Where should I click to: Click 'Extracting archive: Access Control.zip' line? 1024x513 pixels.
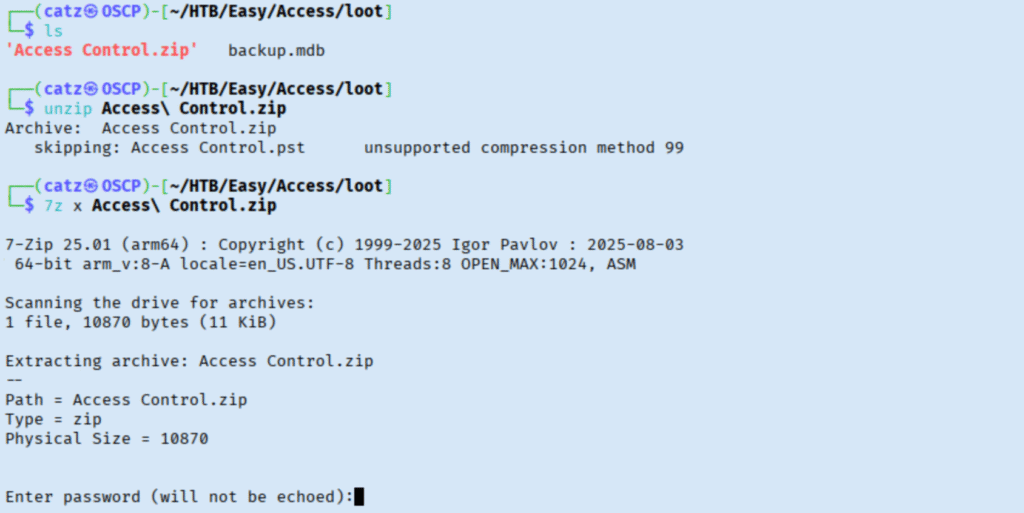coord(189,361)
